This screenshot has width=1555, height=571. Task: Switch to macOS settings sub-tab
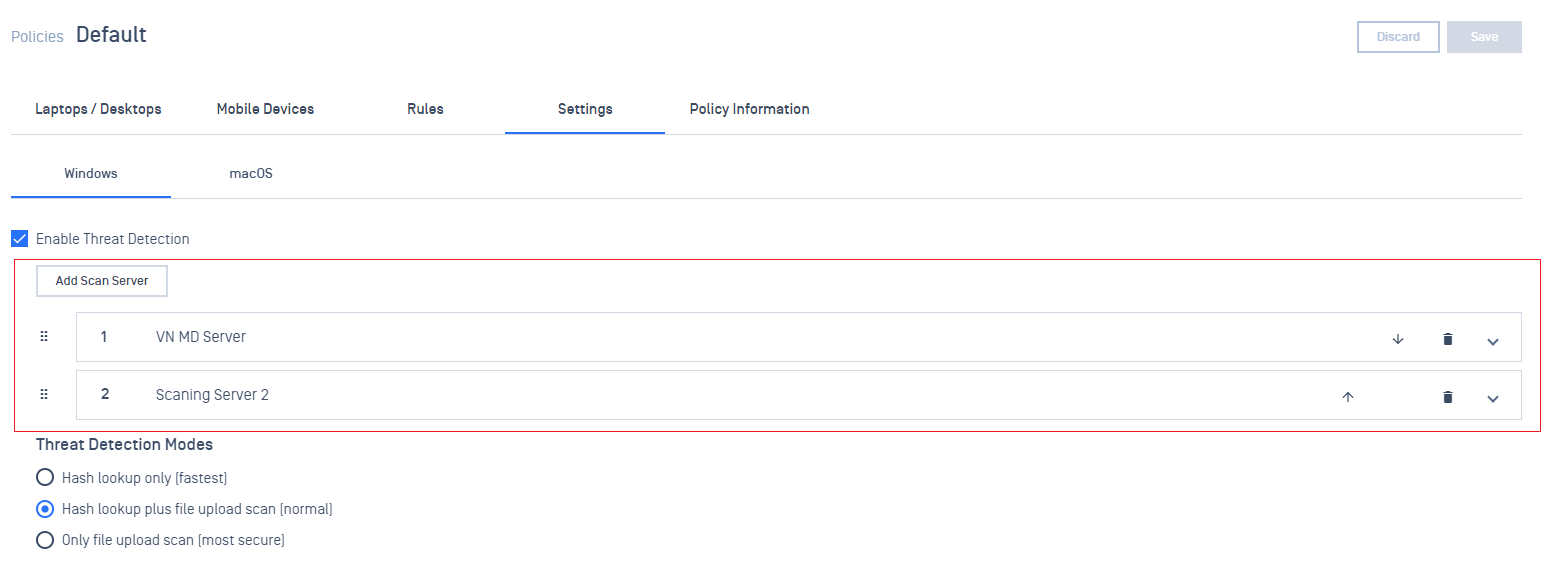251,174
